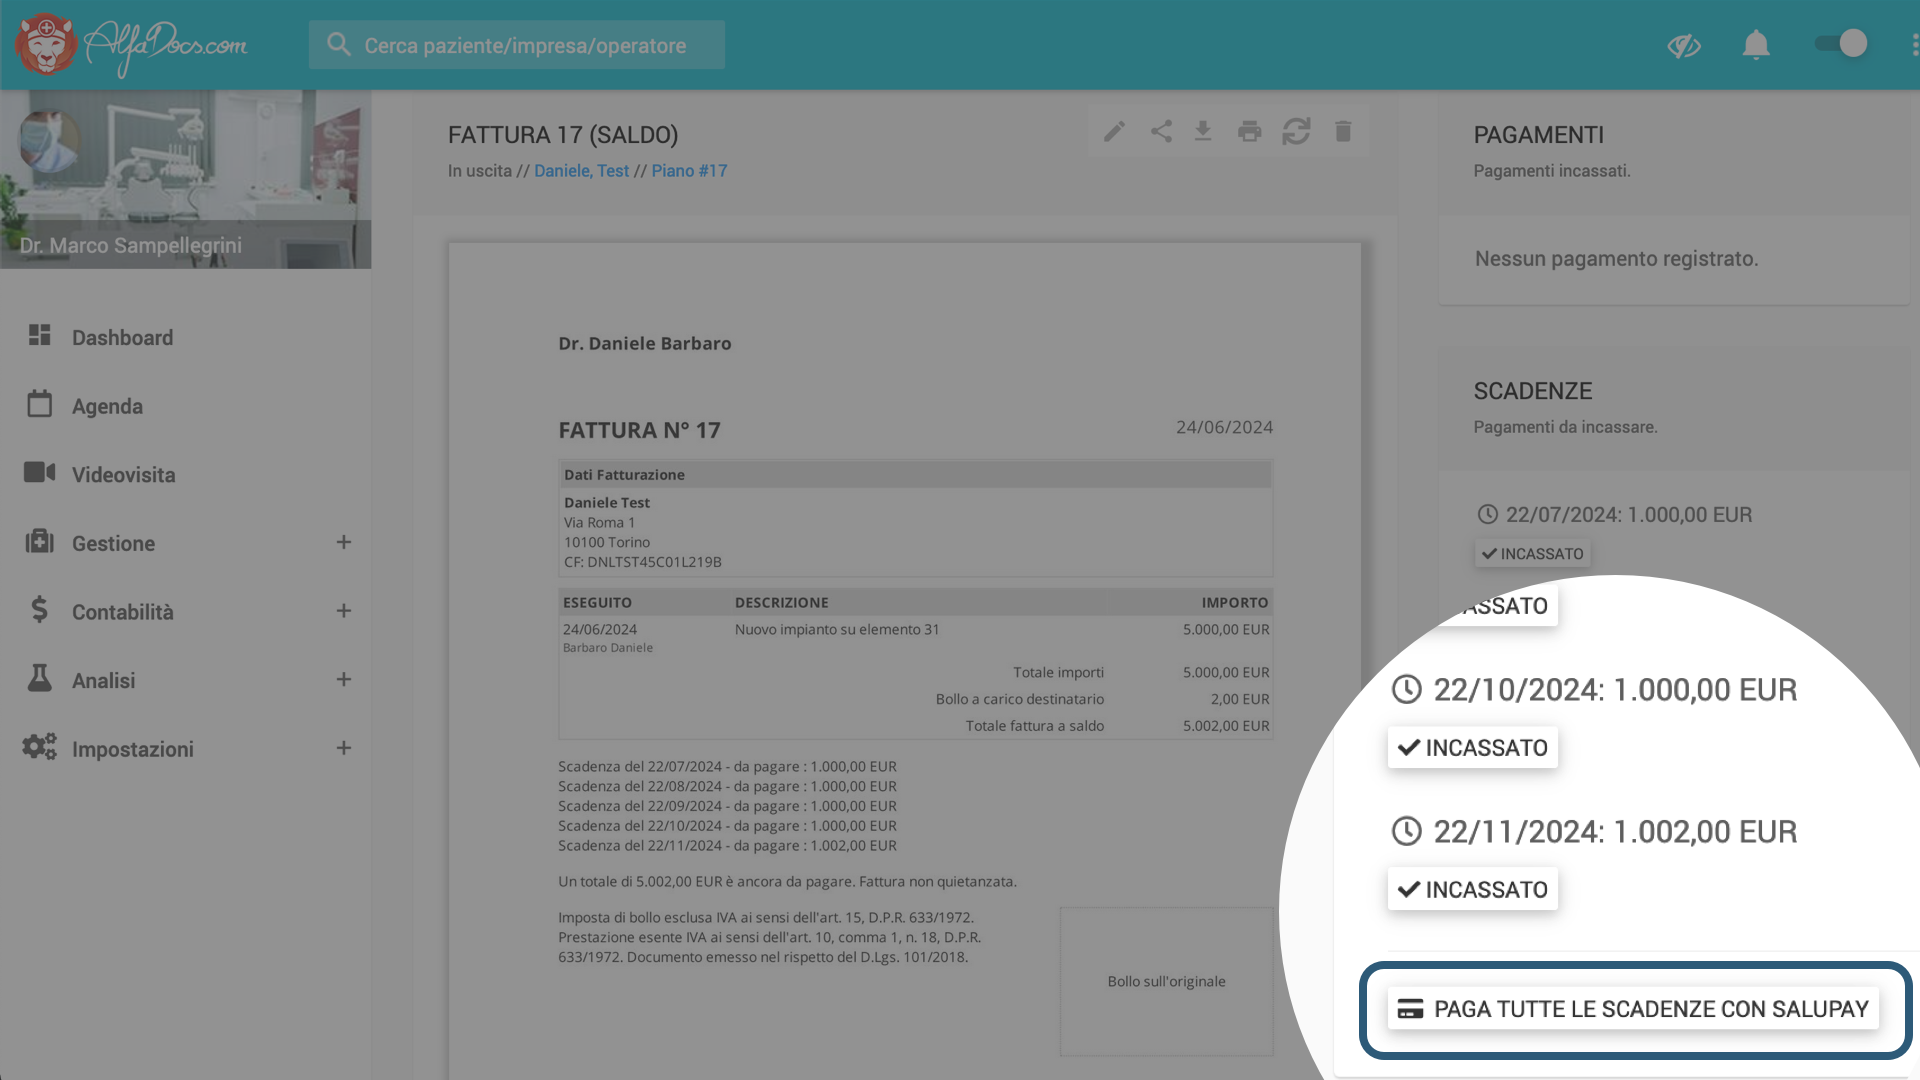This screenshot has width=1920, height=1080.
Task: Expand Impostazioni with plus icon
Action: tap(343, 748)
